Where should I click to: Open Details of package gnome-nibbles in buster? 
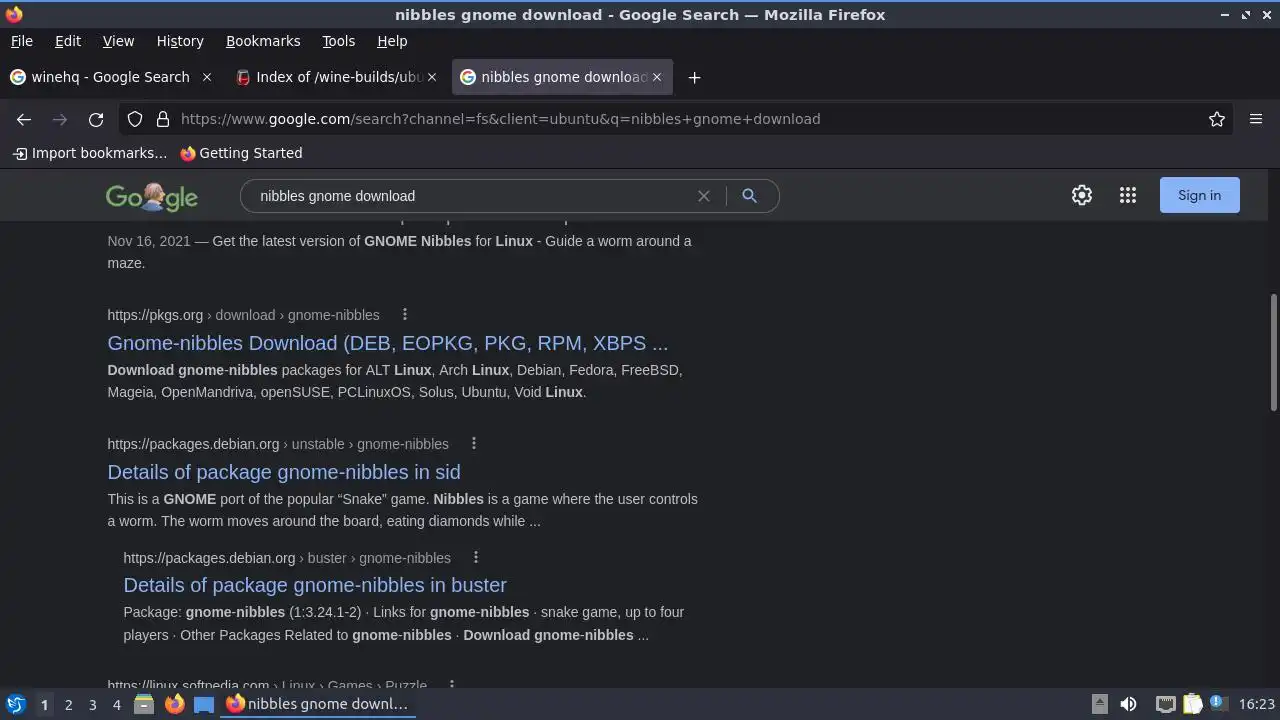[x=315, y=585]
